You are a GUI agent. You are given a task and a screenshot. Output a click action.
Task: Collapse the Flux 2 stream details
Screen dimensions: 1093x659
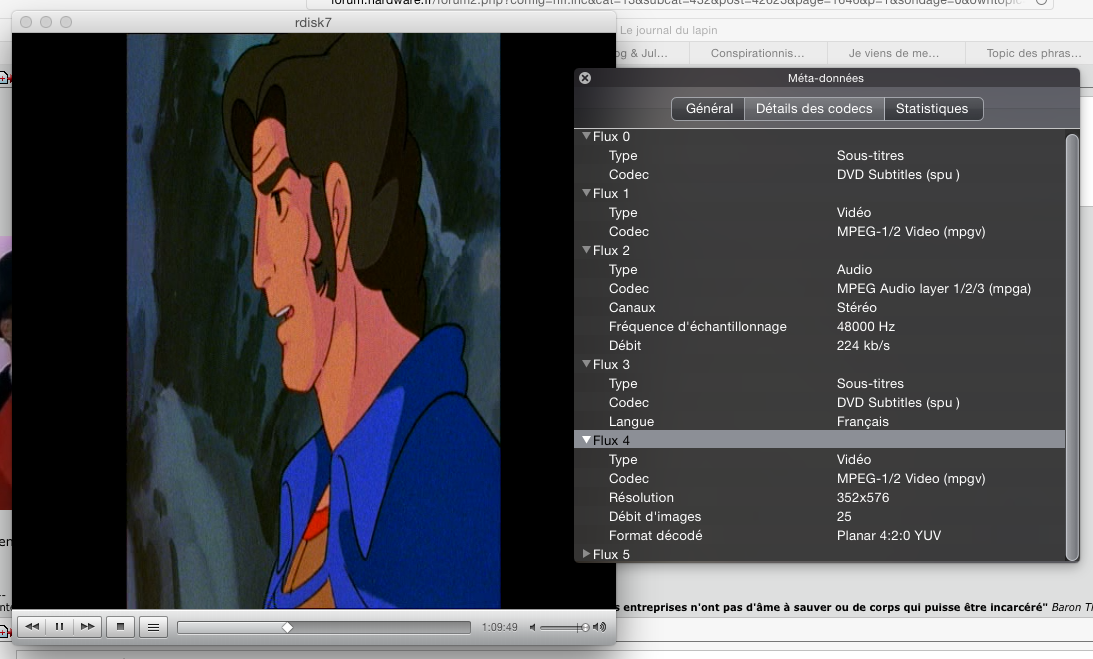(x=586, y=250)
